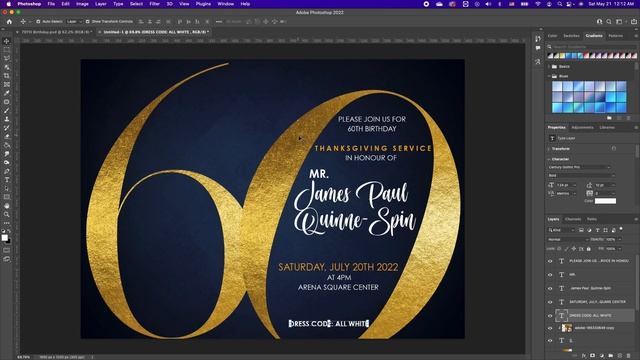This screenshot has width=640, height=360.
Task: Hide the SATURDAY, JULY layer
Action: tap(550, 302)
